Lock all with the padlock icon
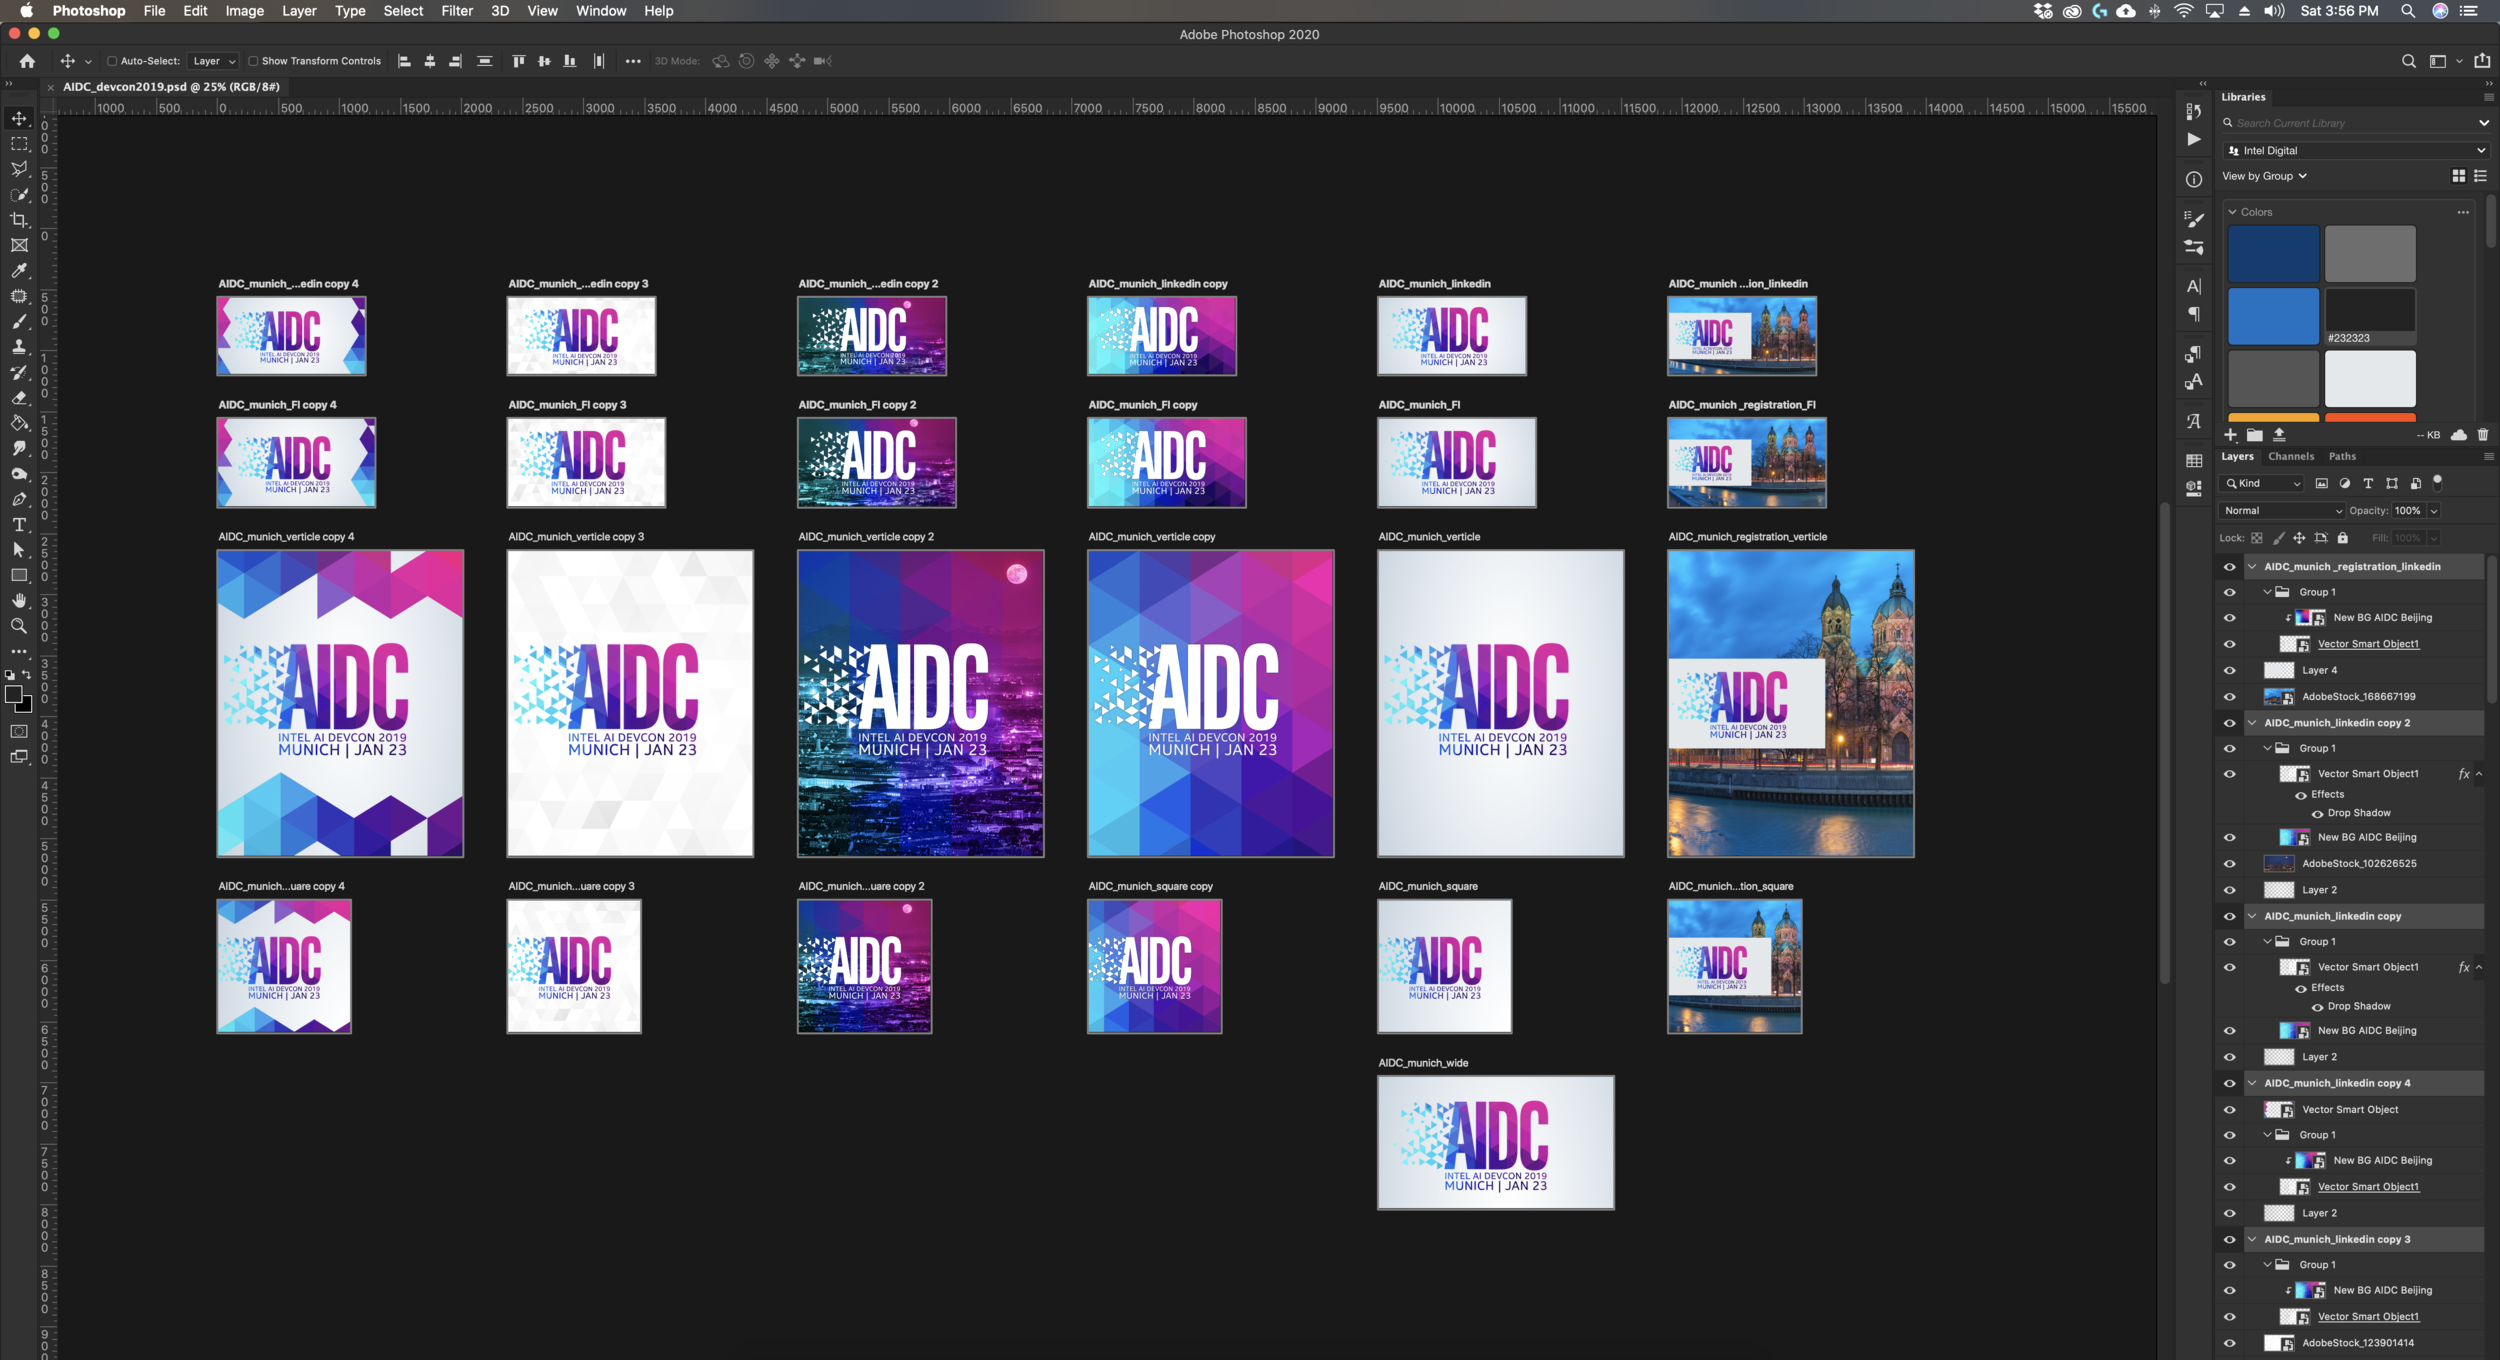The height and width of the screenshot is (1360, 2500). coord(2342,538)
